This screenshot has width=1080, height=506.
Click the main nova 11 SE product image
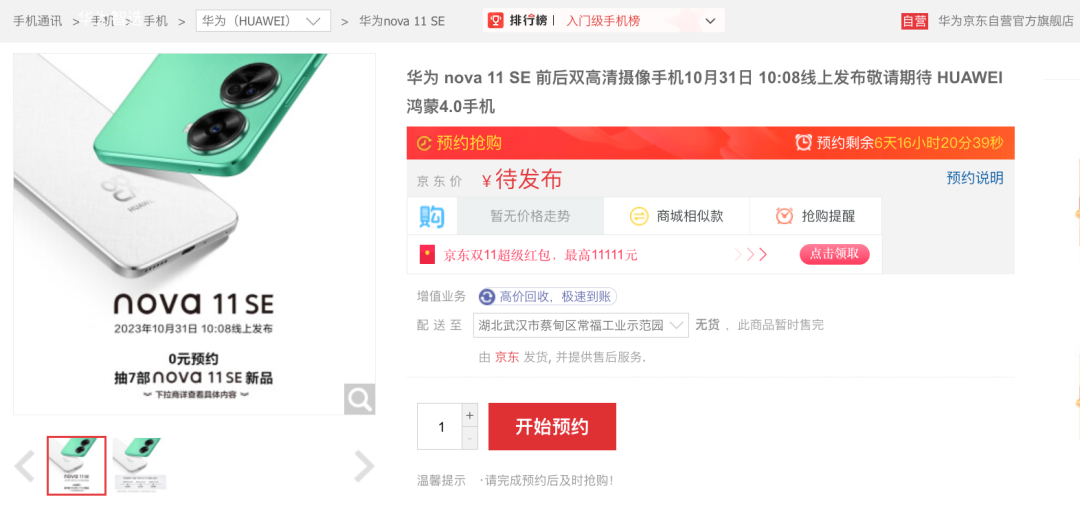point(194,234)
